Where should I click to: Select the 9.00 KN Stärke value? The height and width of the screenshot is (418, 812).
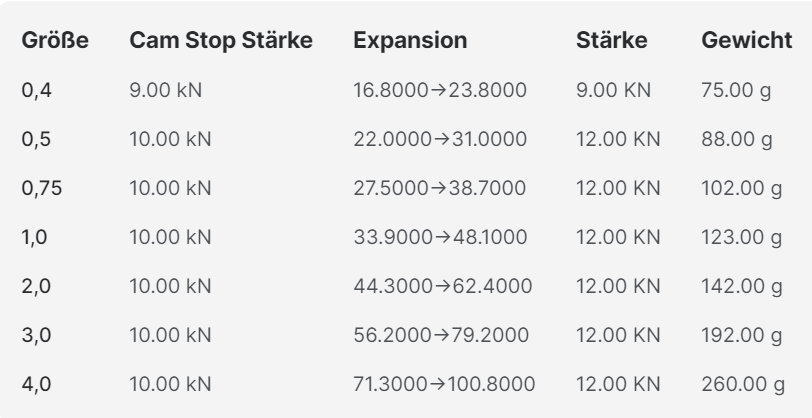pyautogui.click(x=614, y=89)
